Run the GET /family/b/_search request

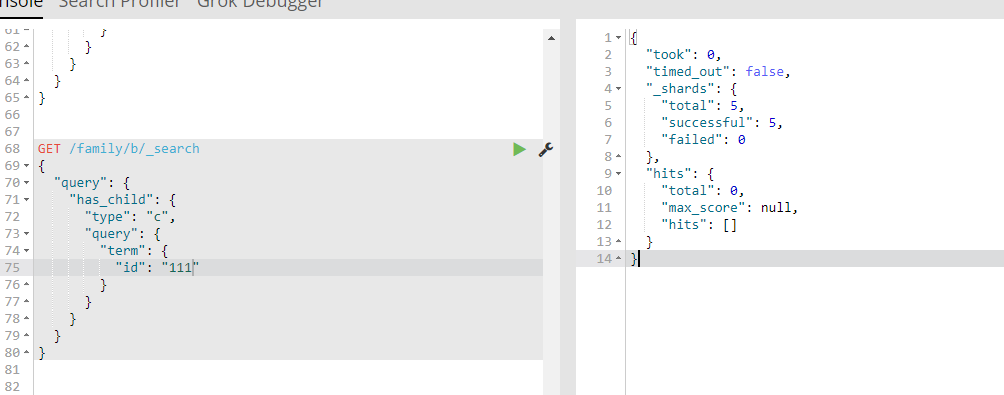pos(519,149)
